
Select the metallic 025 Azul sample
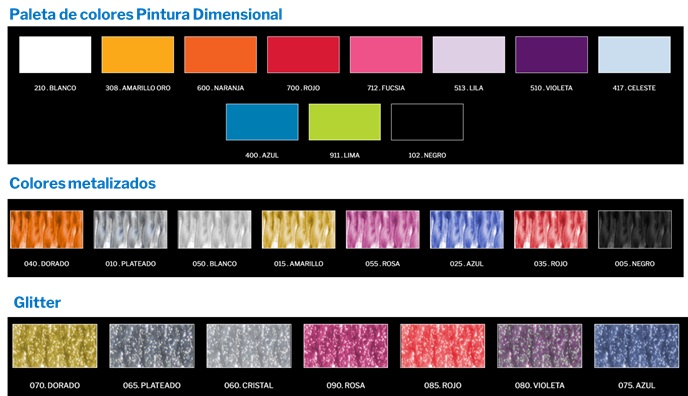(x=467, y=229)
